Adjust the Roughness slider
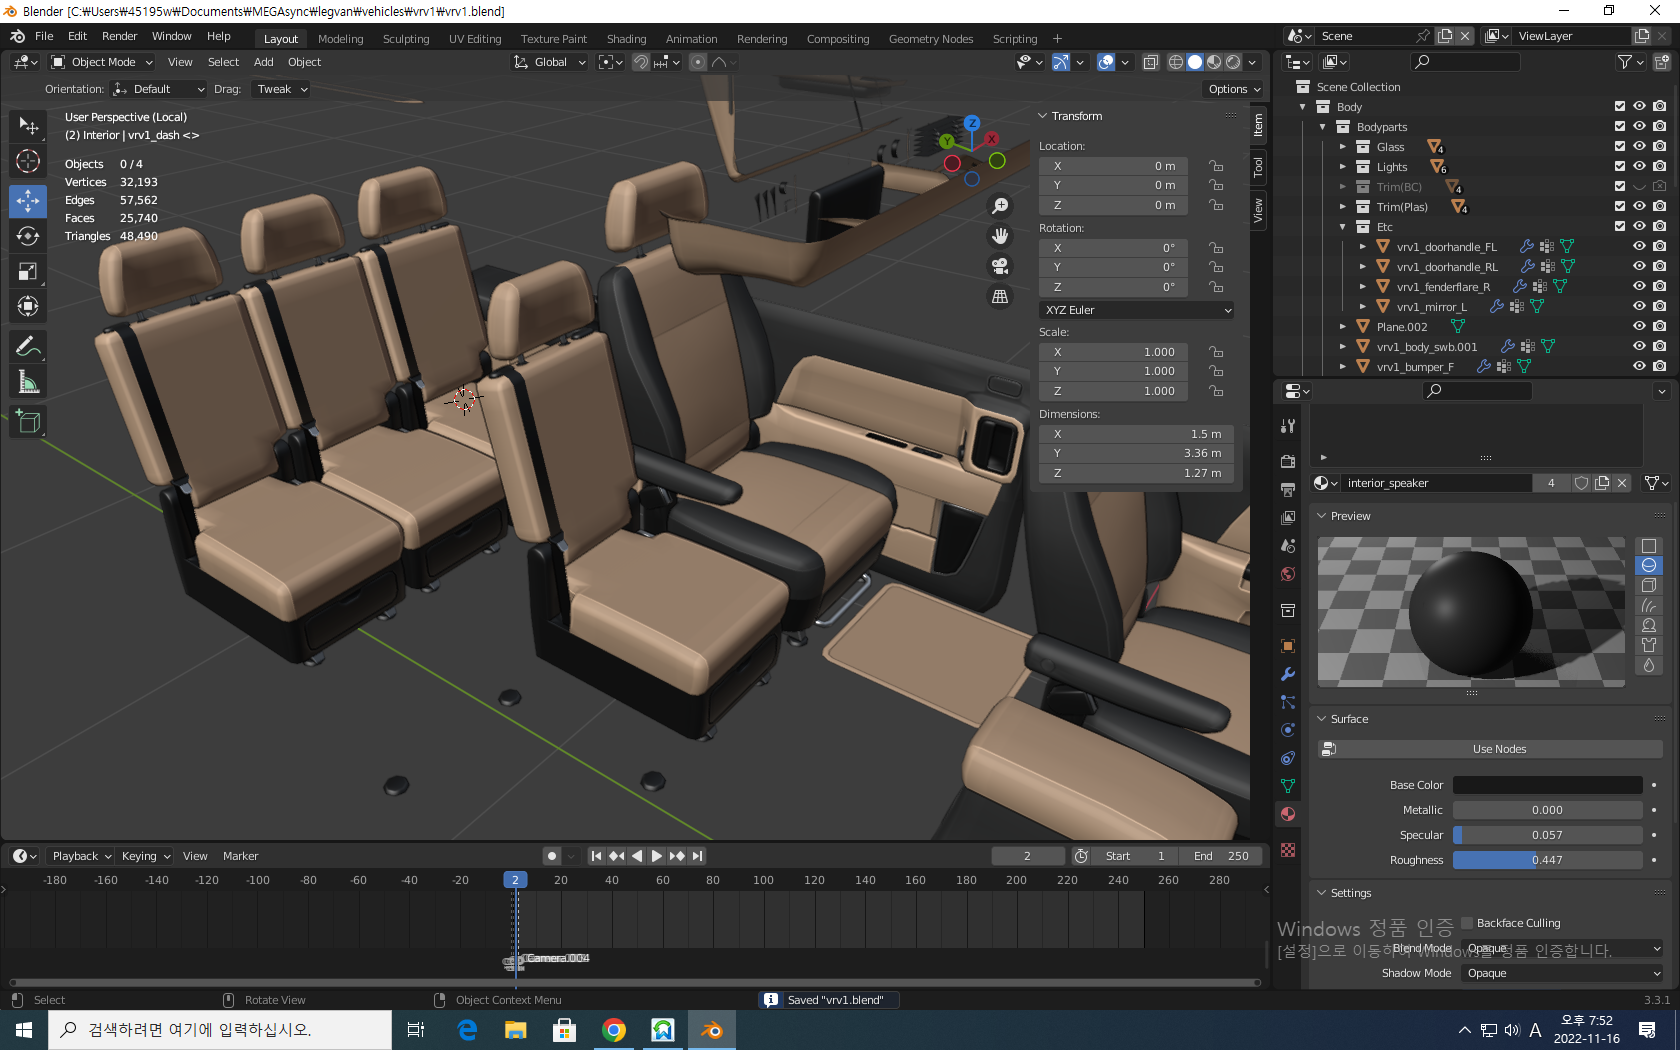The image size is (1680, 1050). coord(1546,860)
